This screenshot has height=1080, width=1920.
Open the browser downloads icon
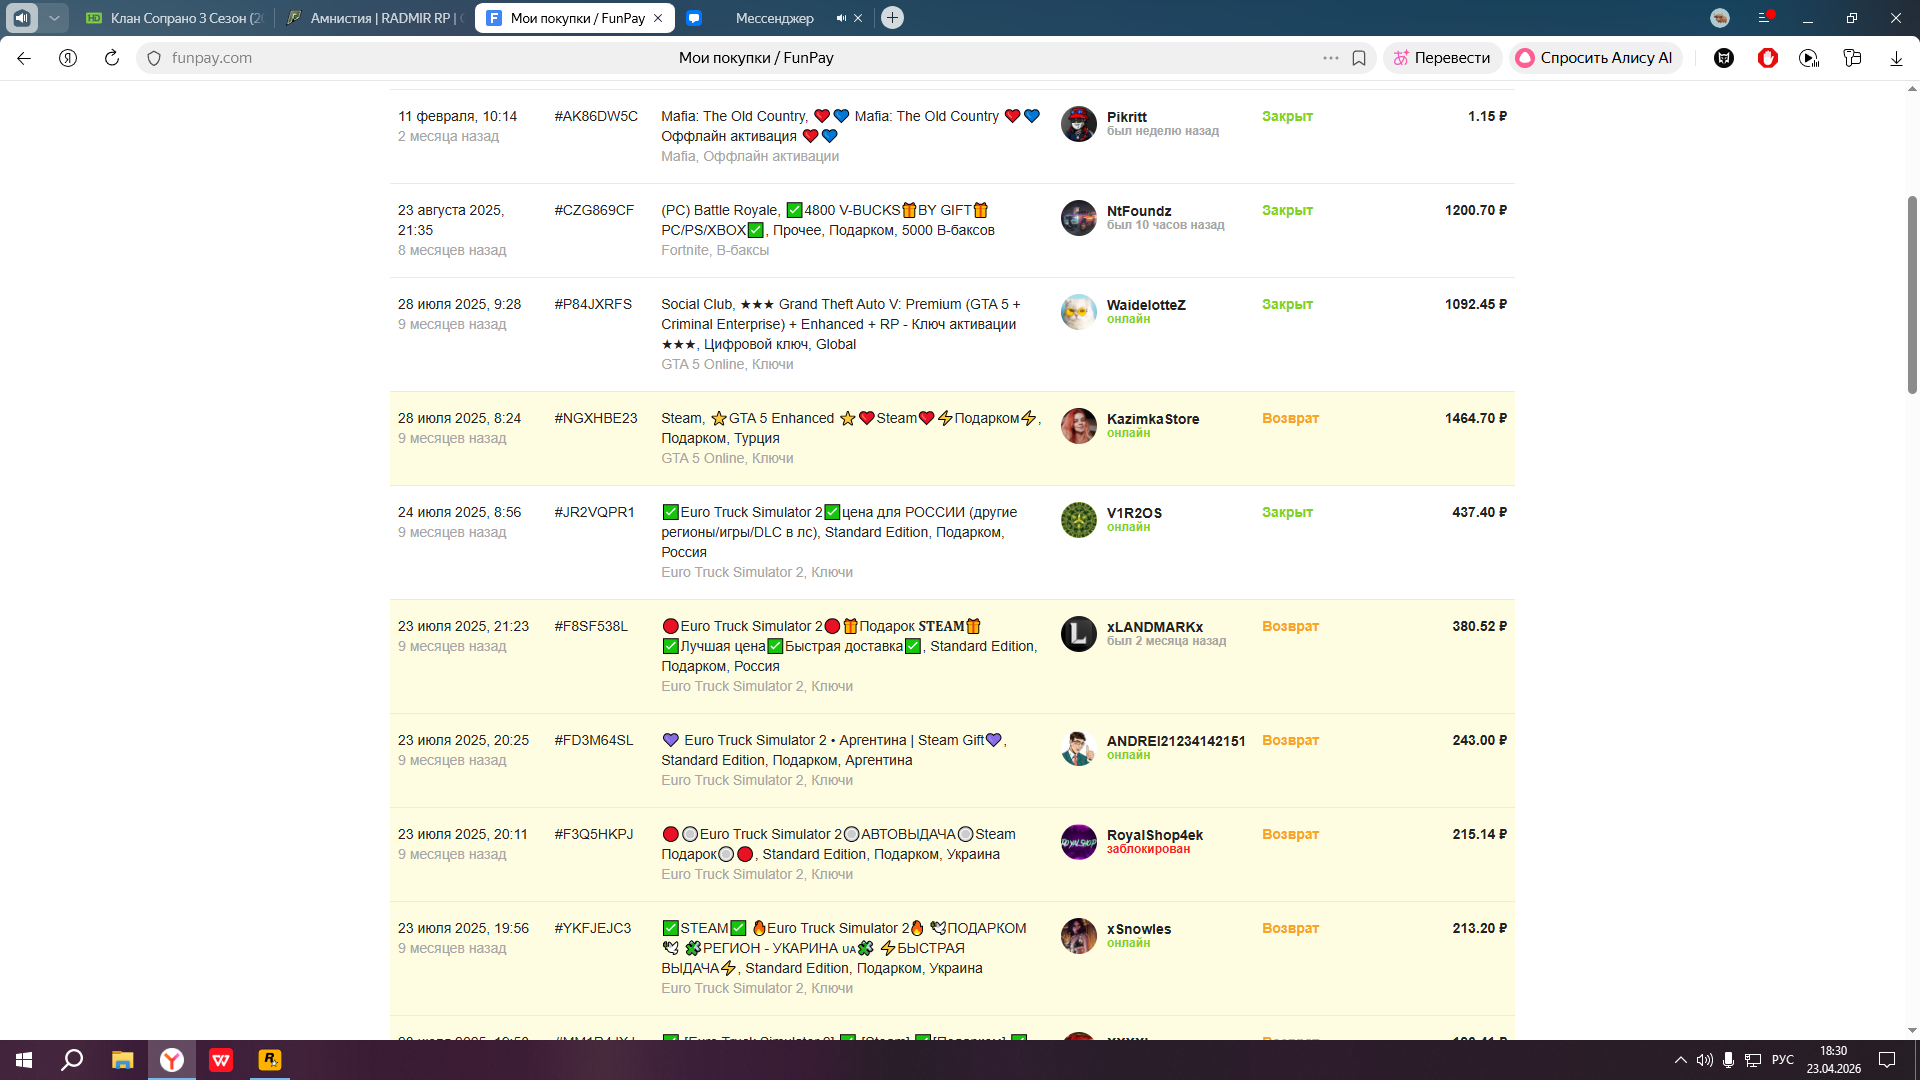tap(1896, 58)
